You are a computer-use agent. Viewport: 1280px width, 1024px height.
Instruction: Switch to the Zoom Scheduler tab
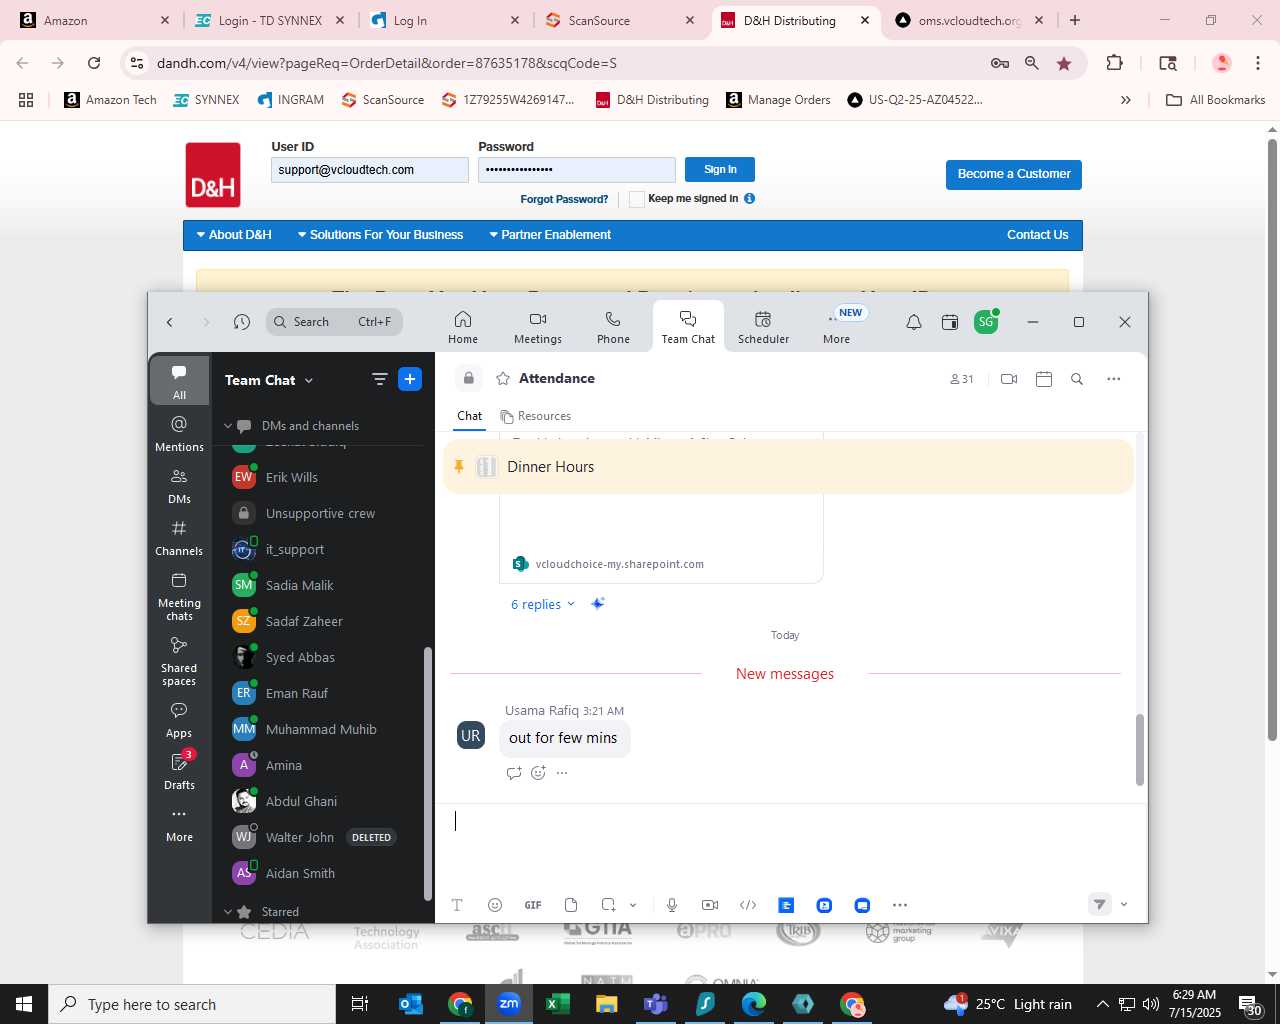pos(763,327)
